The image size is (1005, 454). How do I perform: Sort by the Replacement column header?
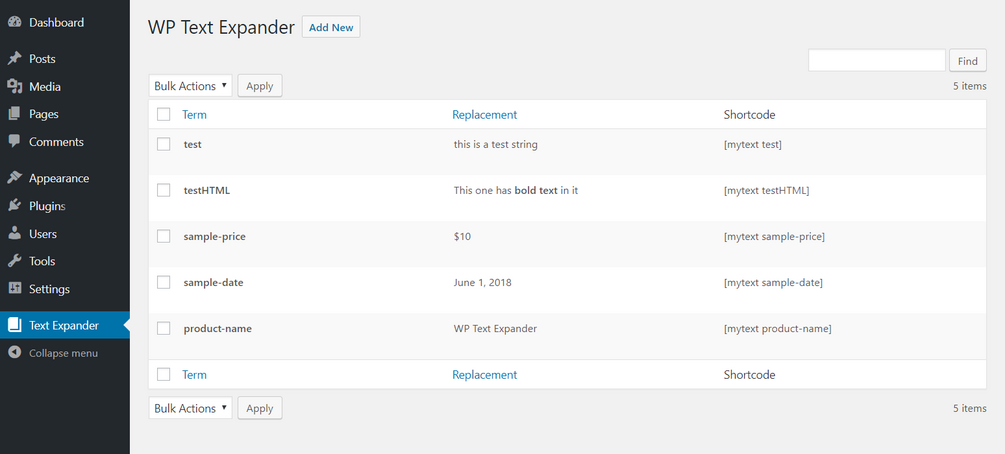coord(484,115)
